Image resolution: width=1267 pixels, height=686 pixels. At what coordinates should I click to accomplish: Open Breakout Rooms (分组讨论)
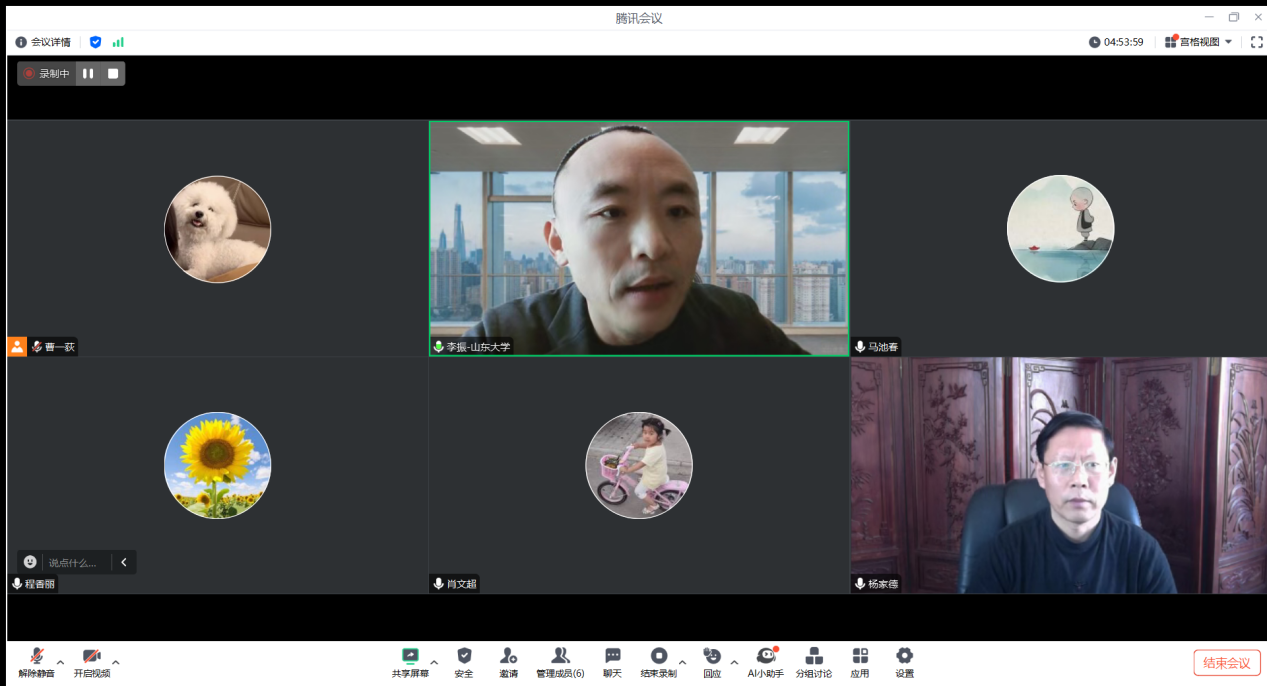(x=814, y=657)
